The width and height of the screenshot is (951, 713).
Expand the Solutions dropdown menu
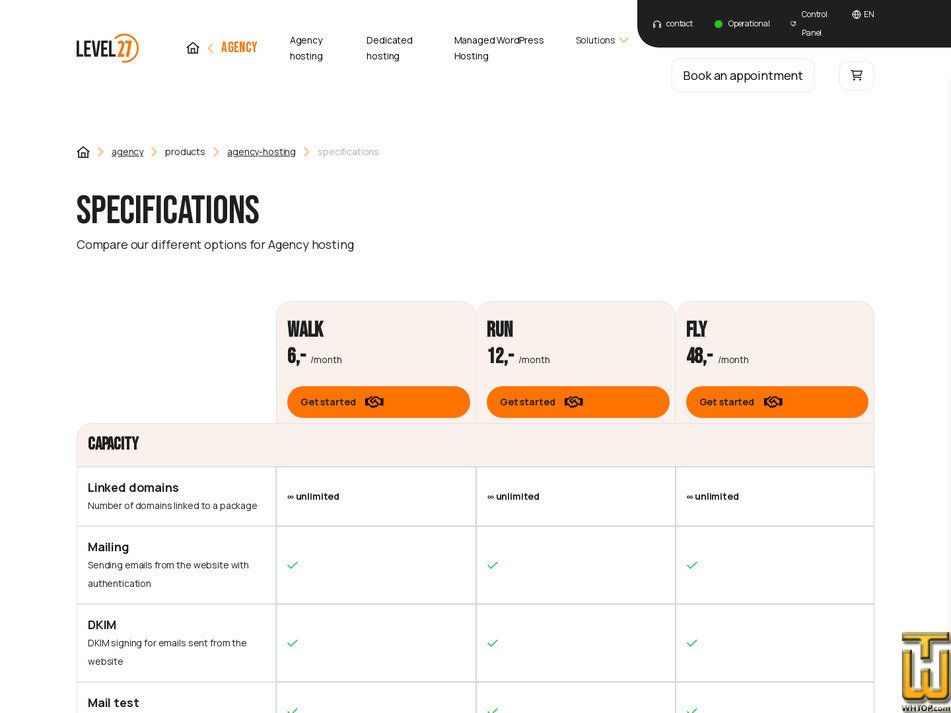click(602, 40)
